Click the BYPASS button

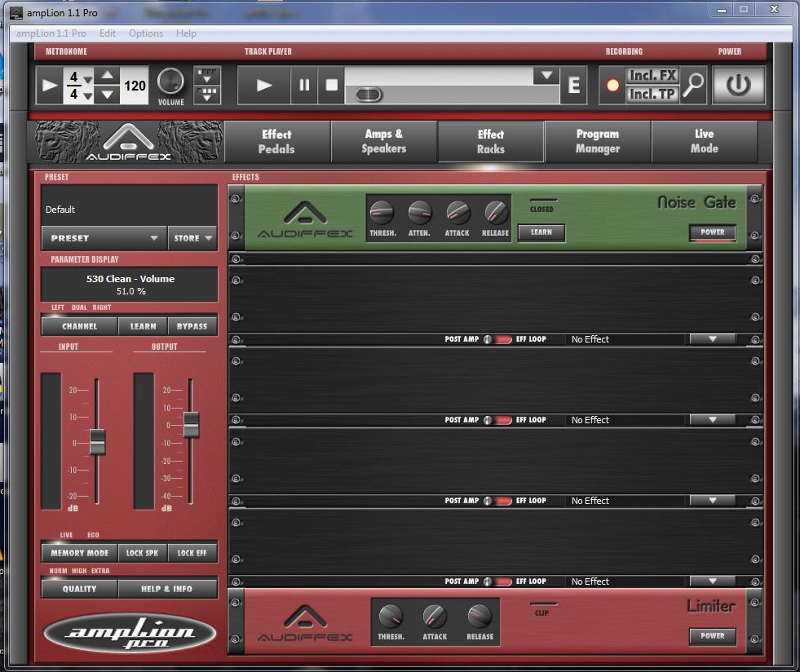click(x=192, y=326)
